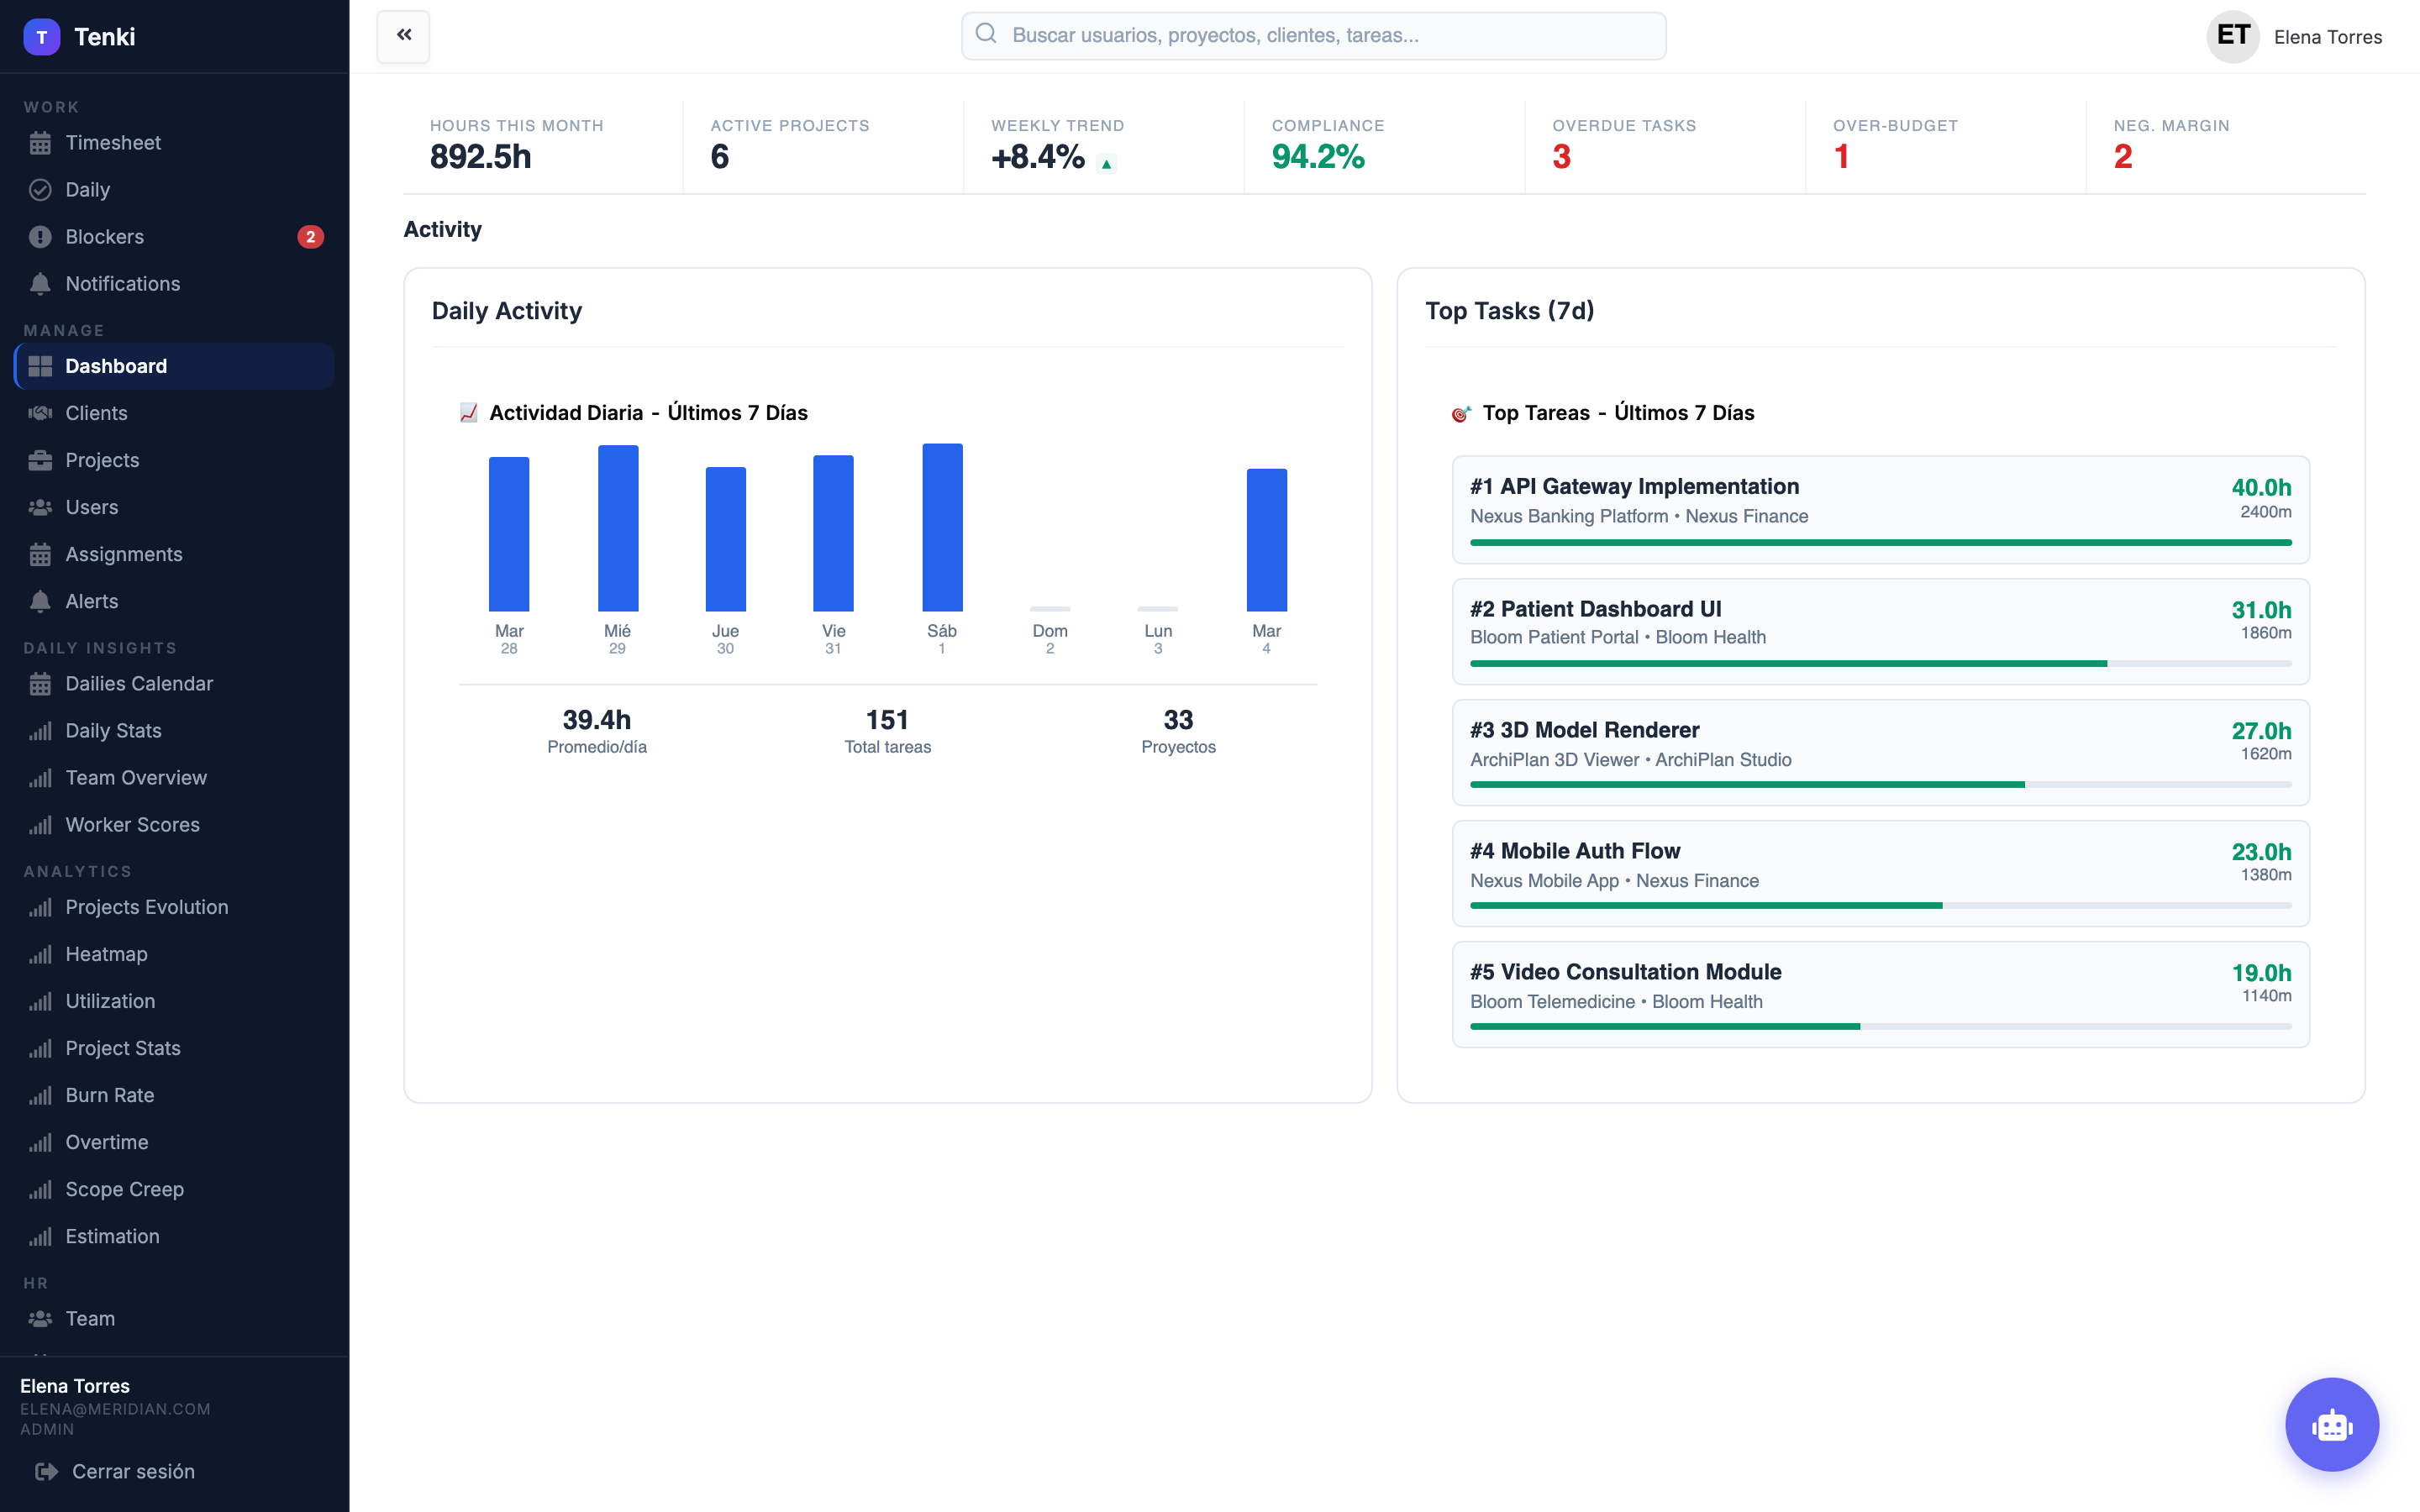Click the Blockers exclamation icon
Image resolution: width=2420 pixels, height=1512 pixels.
[x=40, y=237]
